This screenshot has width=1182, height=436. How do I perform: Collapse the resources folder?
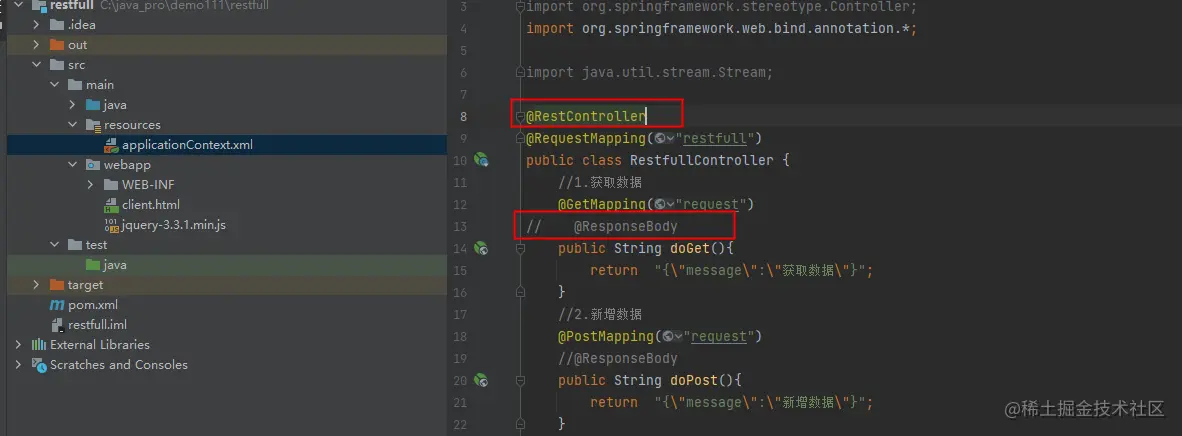pyautogui.click(x=72, y=124)
